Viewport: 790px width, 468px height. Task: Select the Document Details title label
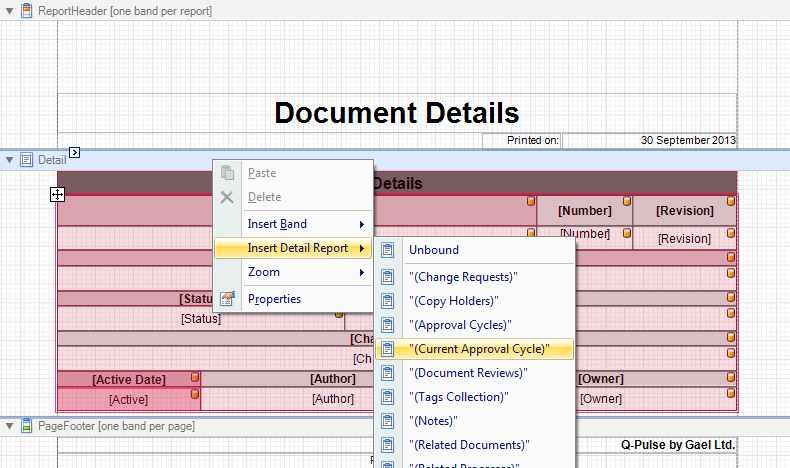397,113
